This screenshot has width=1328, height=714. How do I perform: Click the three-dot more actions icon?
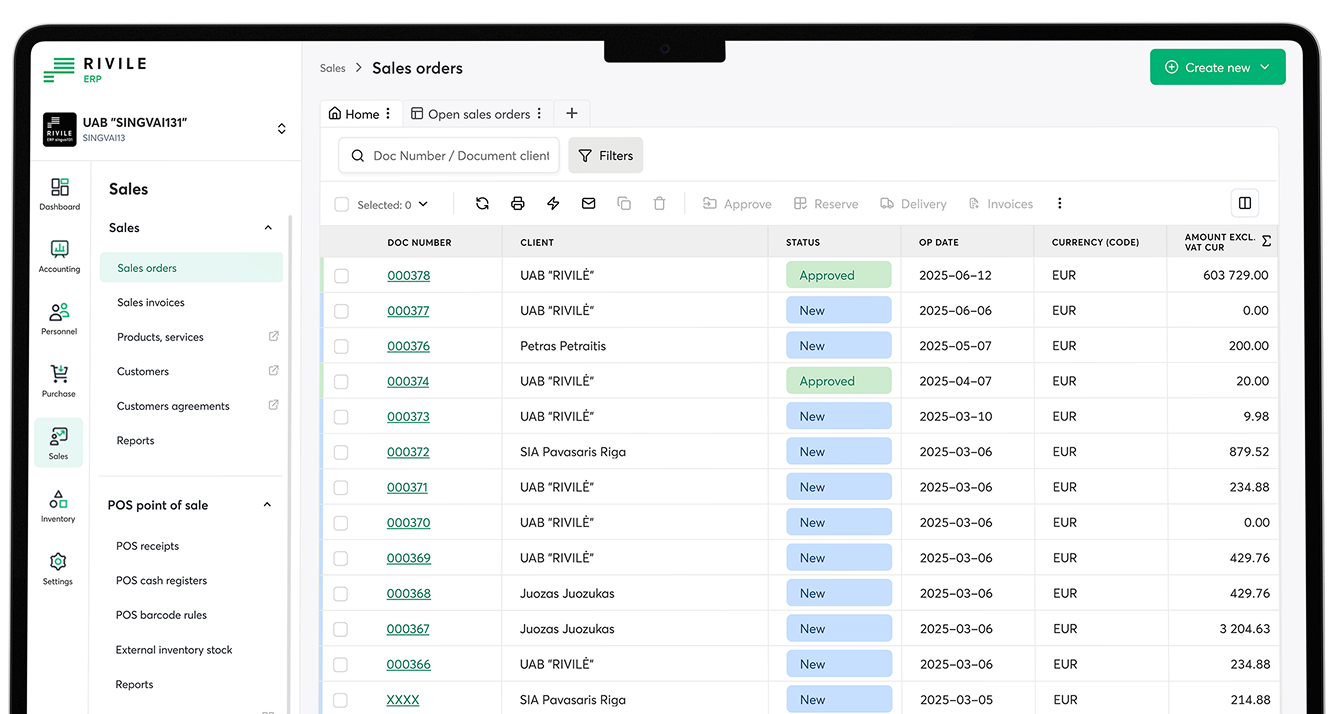click(x=1059, y=203)
